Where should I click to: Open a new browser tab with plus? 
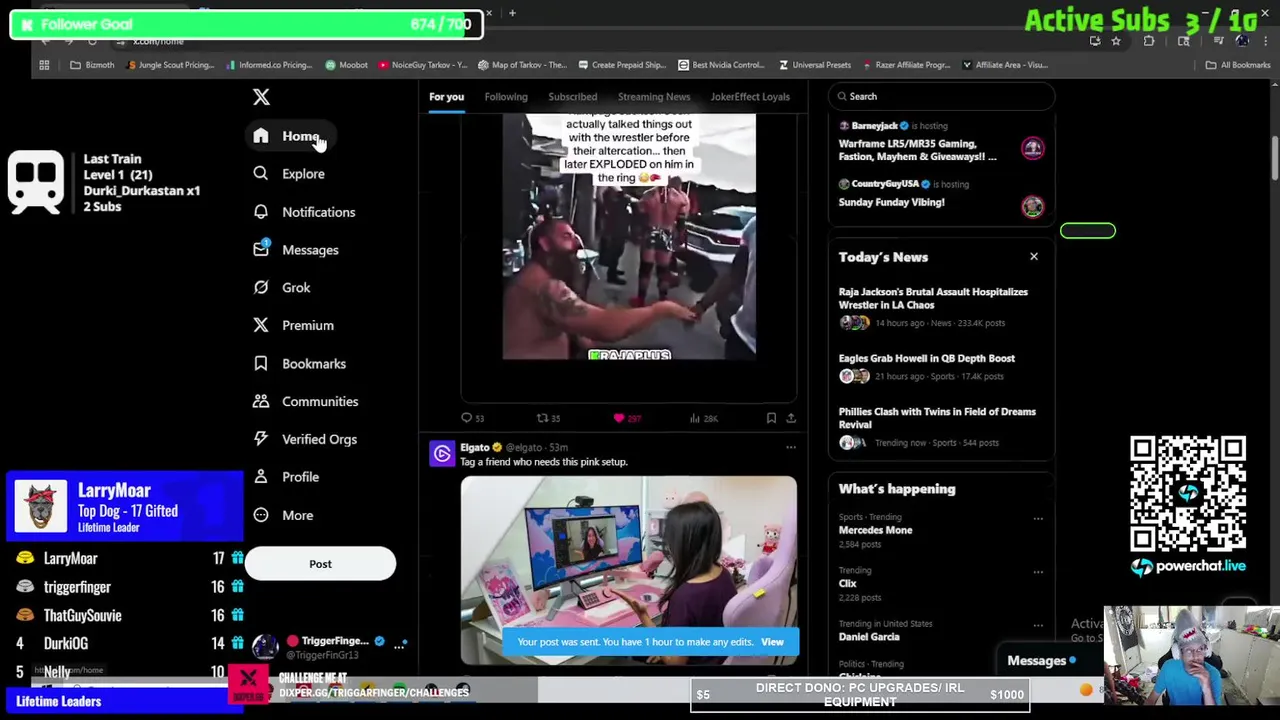[512, 13]
